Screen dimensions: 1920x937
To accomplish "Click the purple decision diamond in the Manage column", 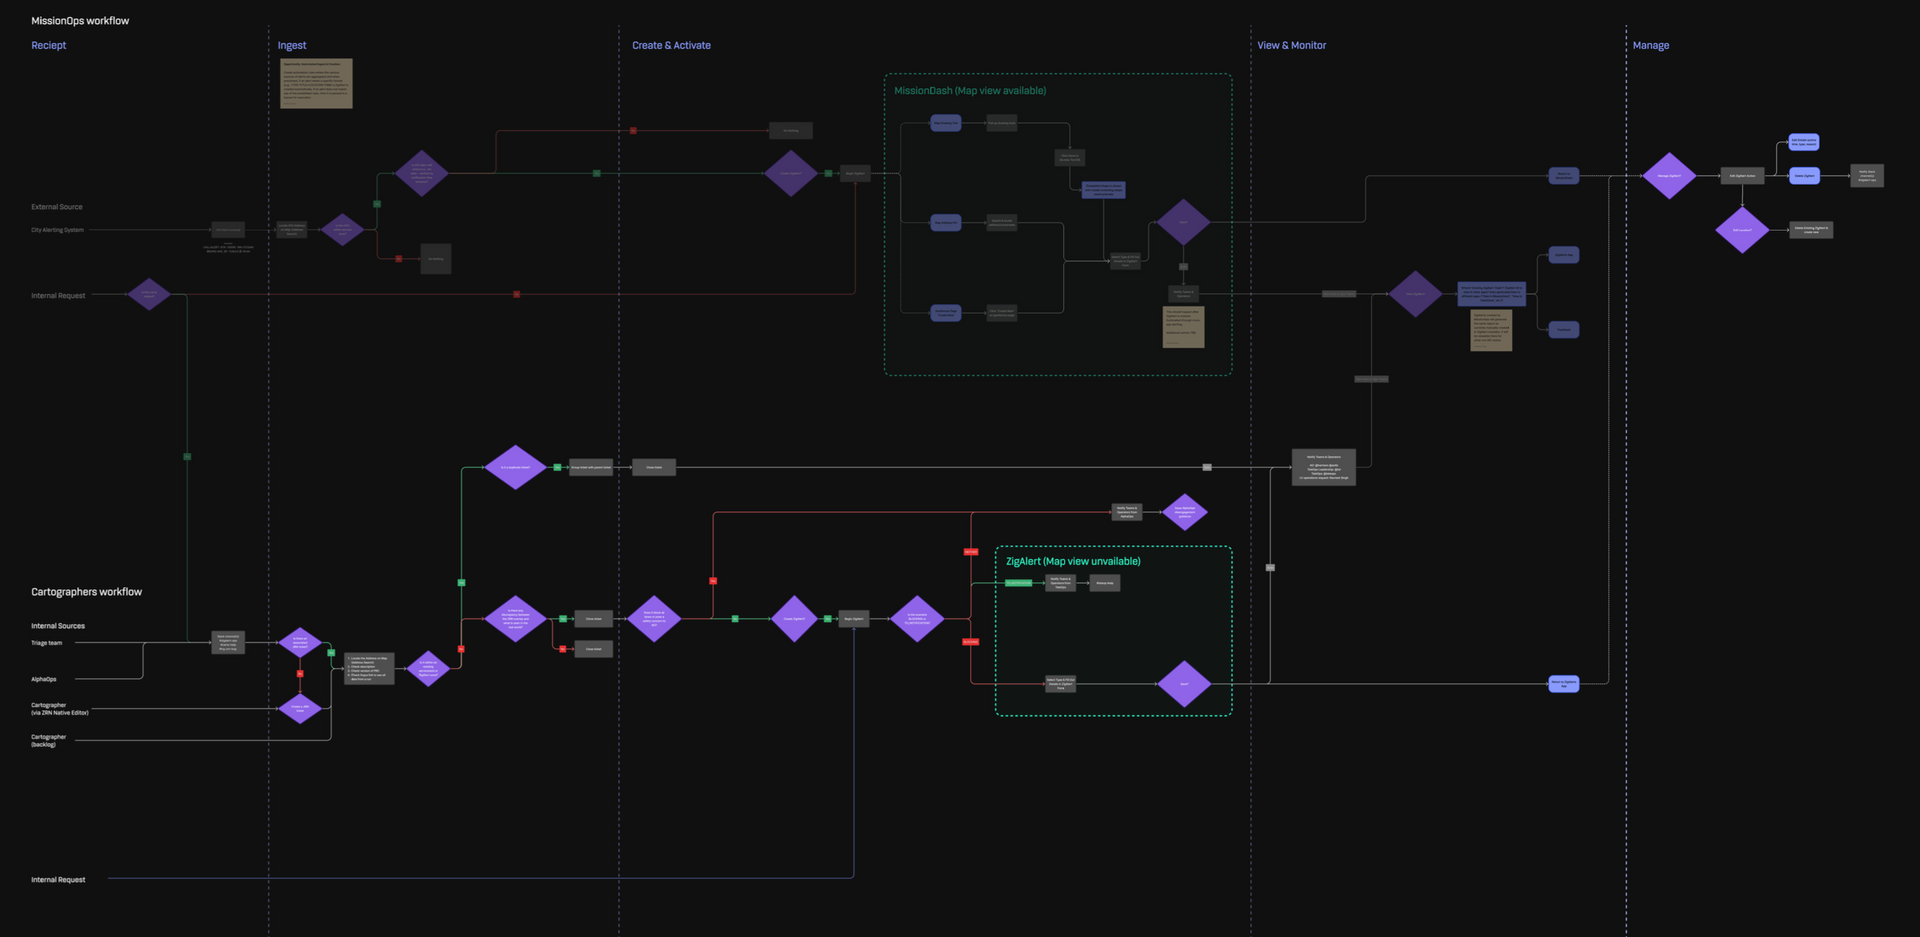I will click(1669, 176).
